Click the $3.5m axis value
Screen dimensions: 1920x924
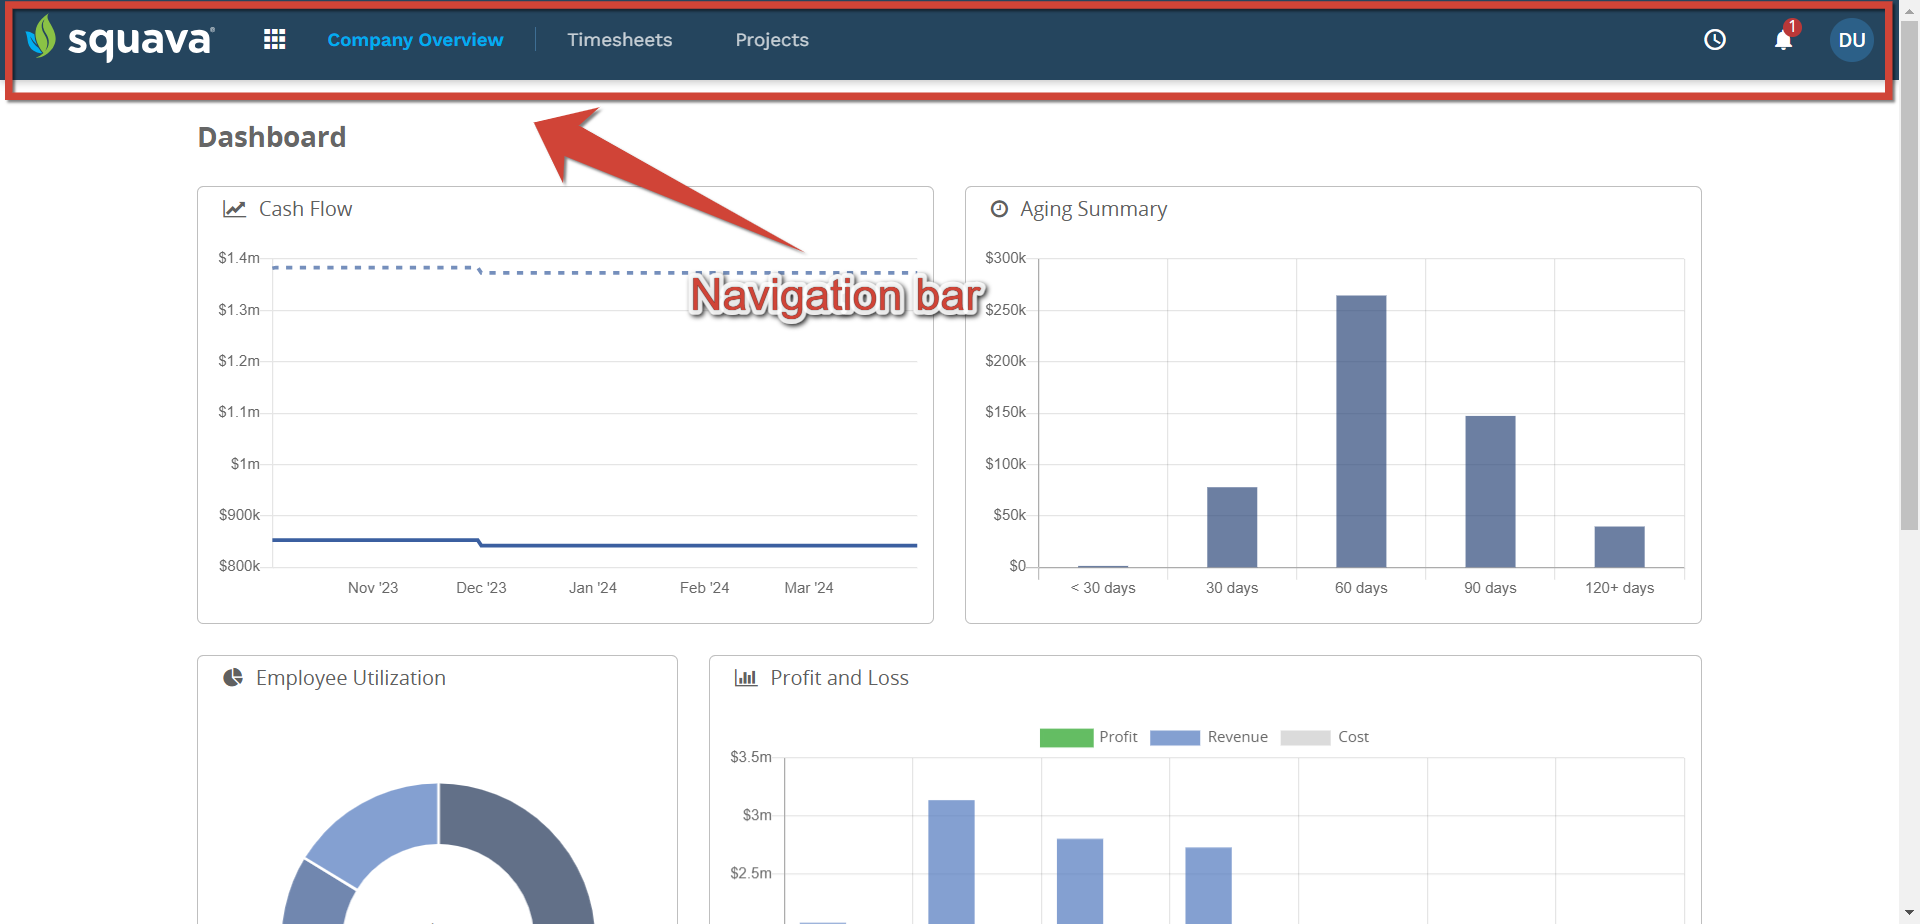(x=751, y=757)
